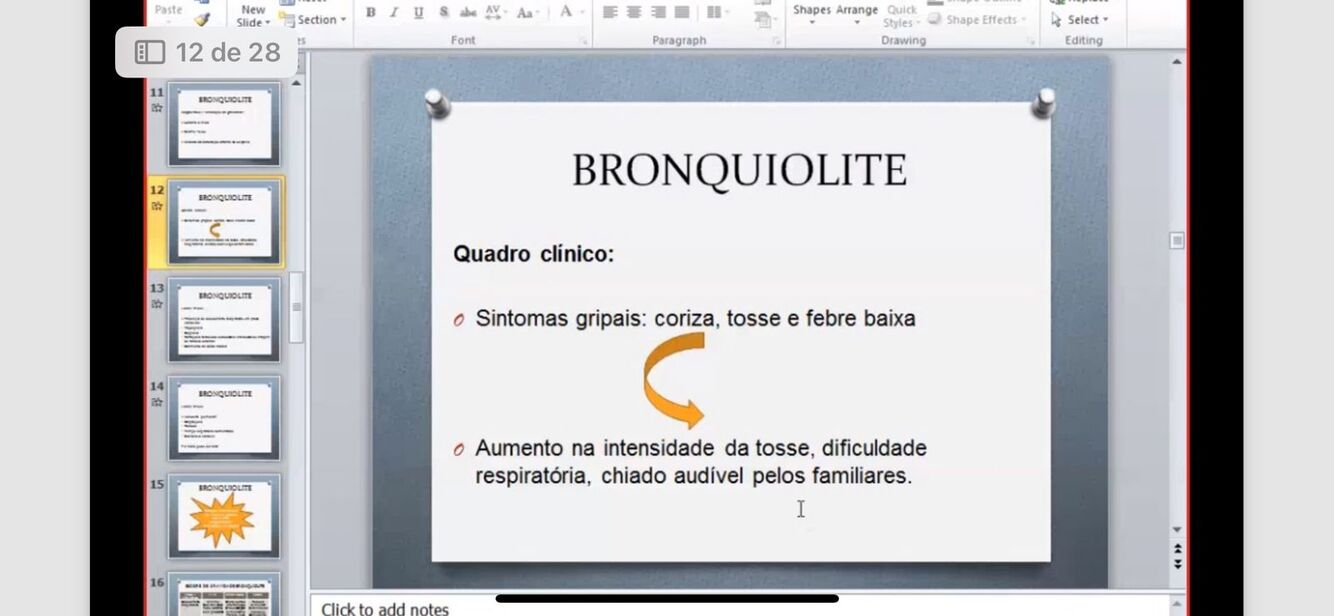Screen dimensions: 1334x616
Task: Open the Drawing dialog launcher
Action: pyautogui.click(x=1030, y=41)
